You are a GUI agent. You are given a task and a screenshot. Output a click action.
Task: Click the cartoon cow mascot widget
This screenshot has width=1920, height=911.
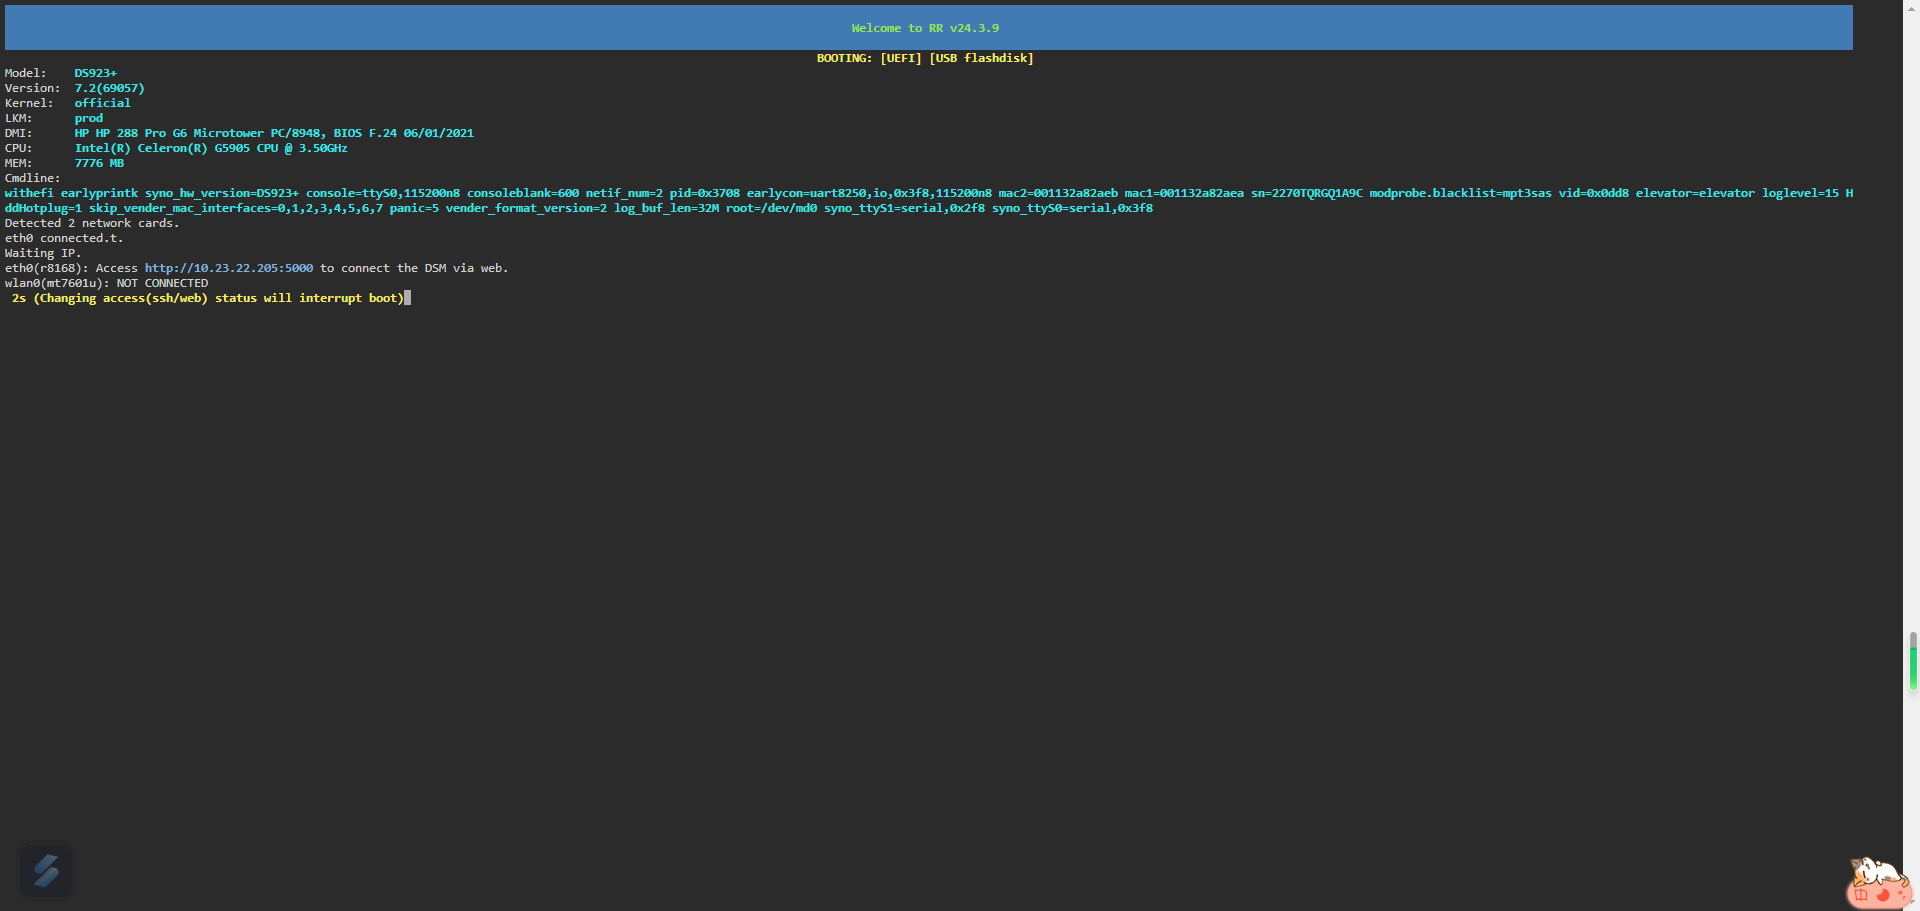tap(1880, 883)
